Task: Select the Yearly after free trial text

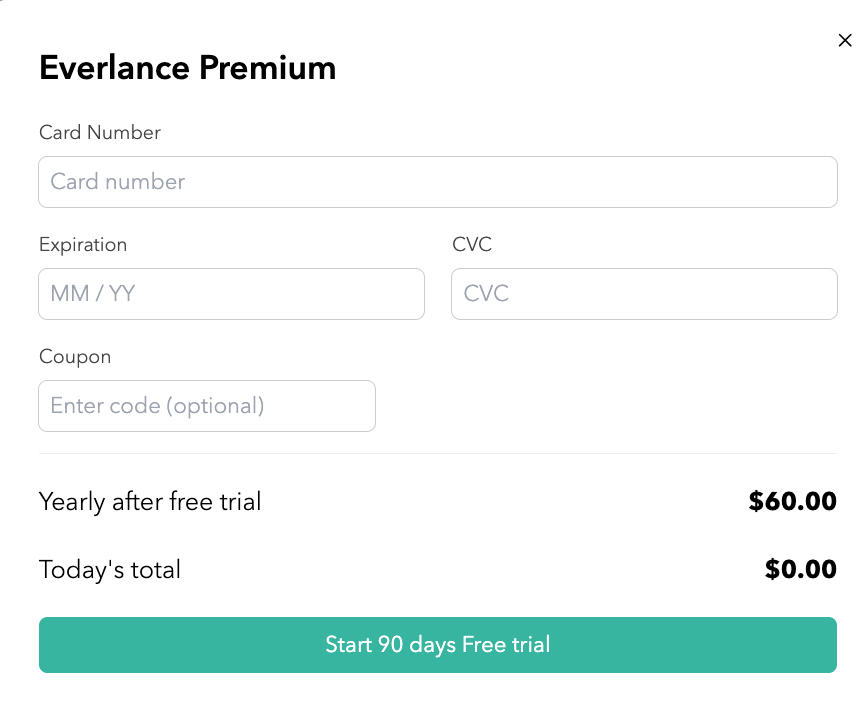Action: click(x=150, y=502)
